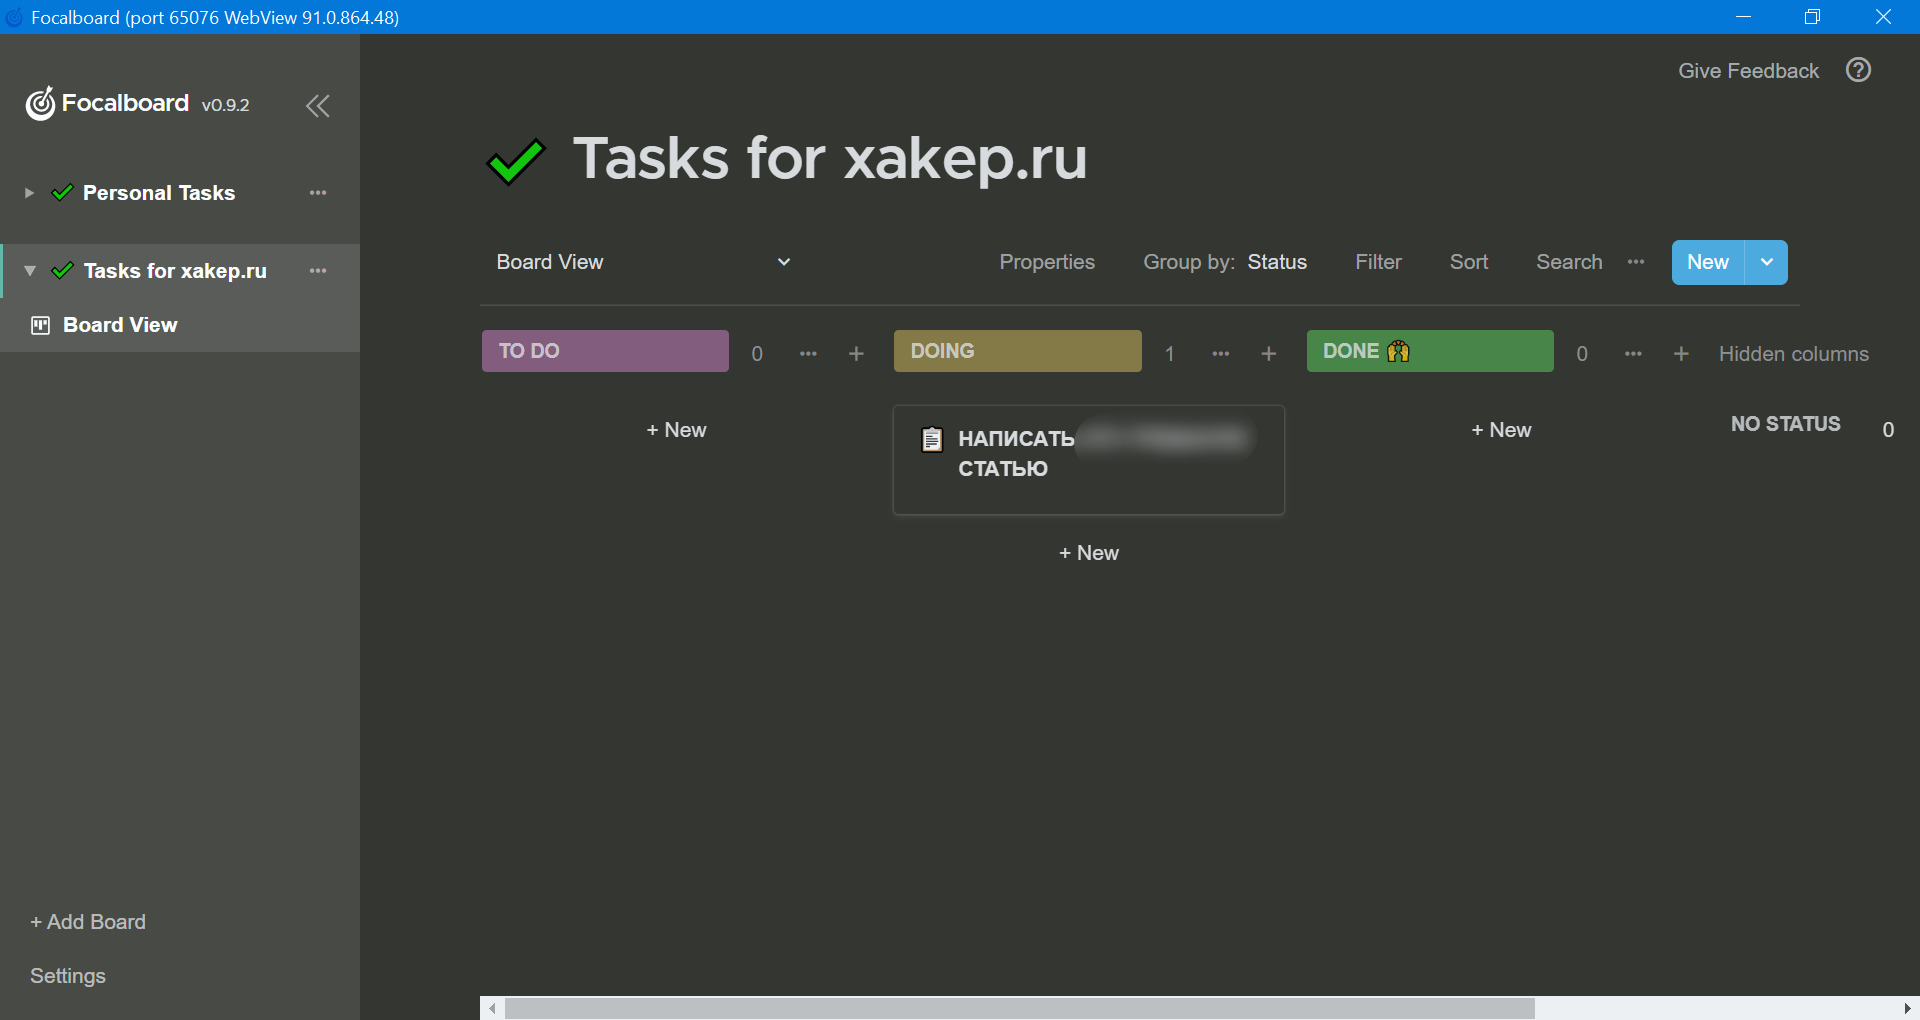This screenshot has width=1920, height=1020.
Task: Add card with DONE plus icon
Action: tap(1681, 354)
